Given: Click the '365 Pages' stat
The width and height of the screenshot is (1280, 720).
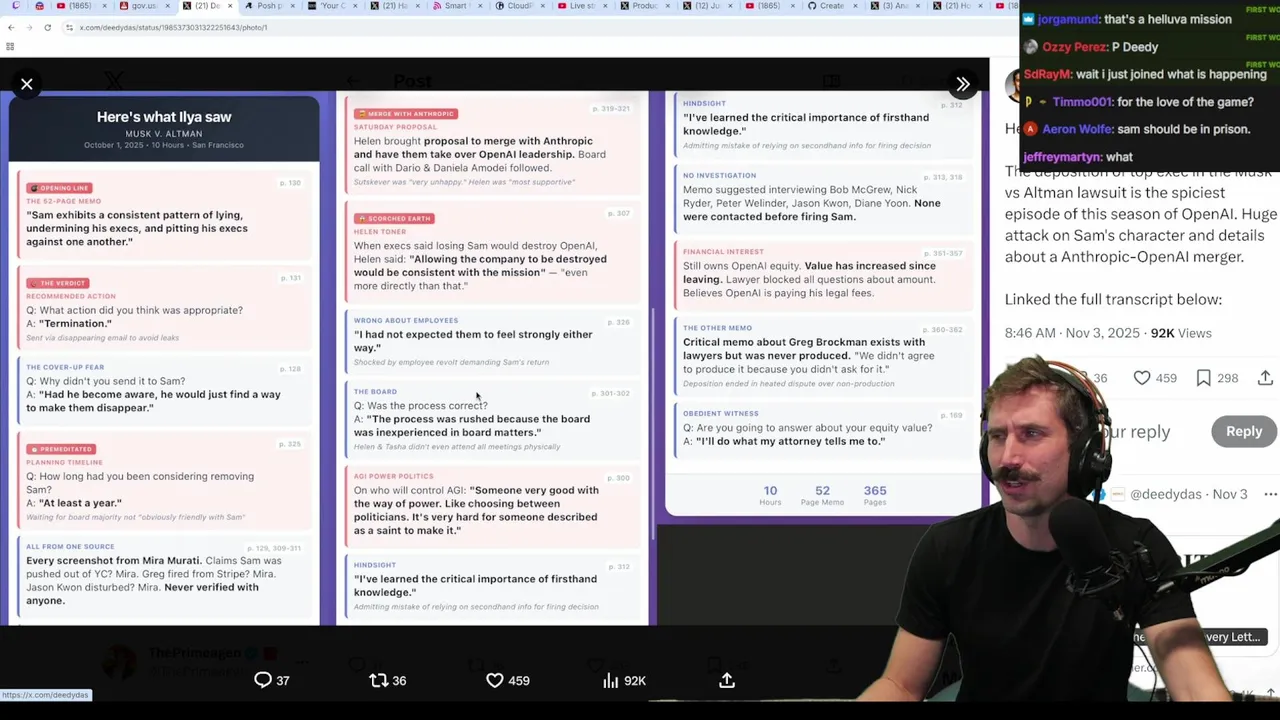Looking at the screenshot, I should pos(875,495).
